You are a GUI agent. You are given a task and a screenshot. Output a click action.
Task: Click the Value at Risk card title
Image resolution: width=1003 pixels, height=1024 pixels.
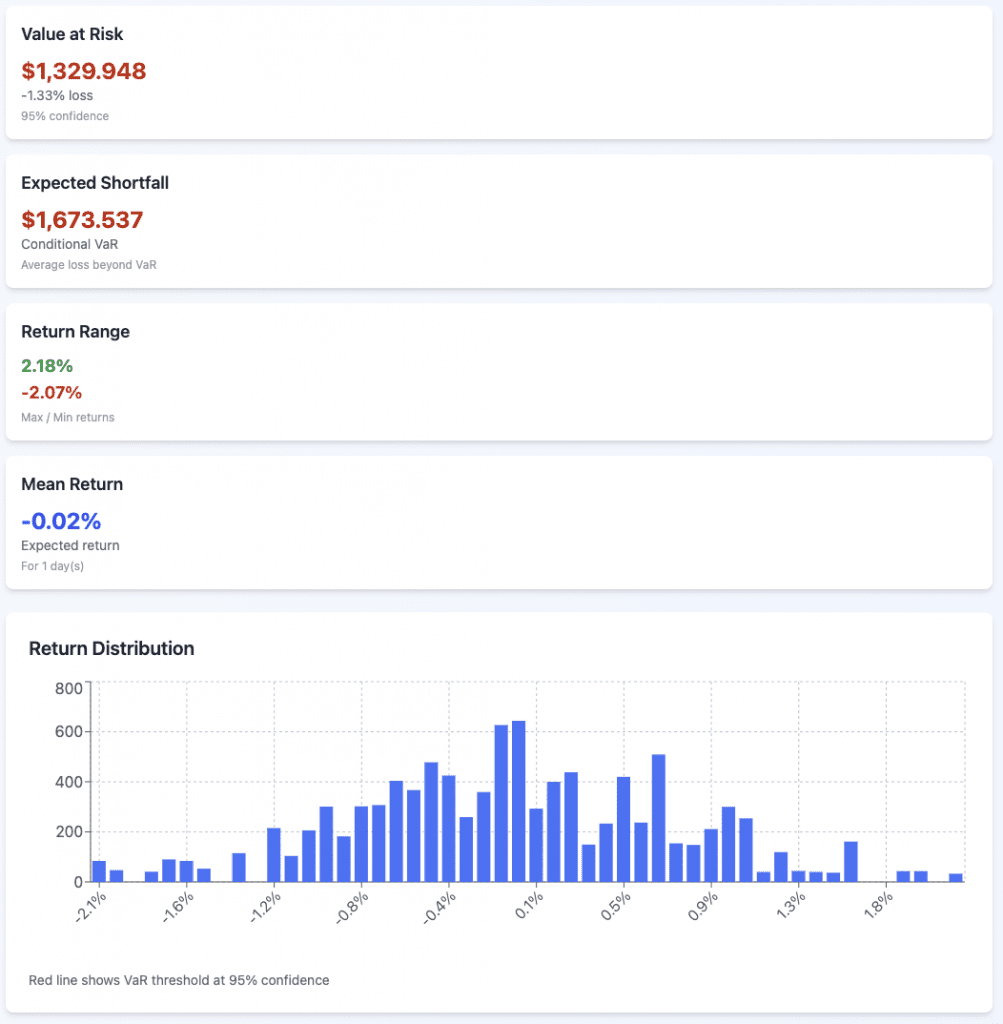coord(72,34)
